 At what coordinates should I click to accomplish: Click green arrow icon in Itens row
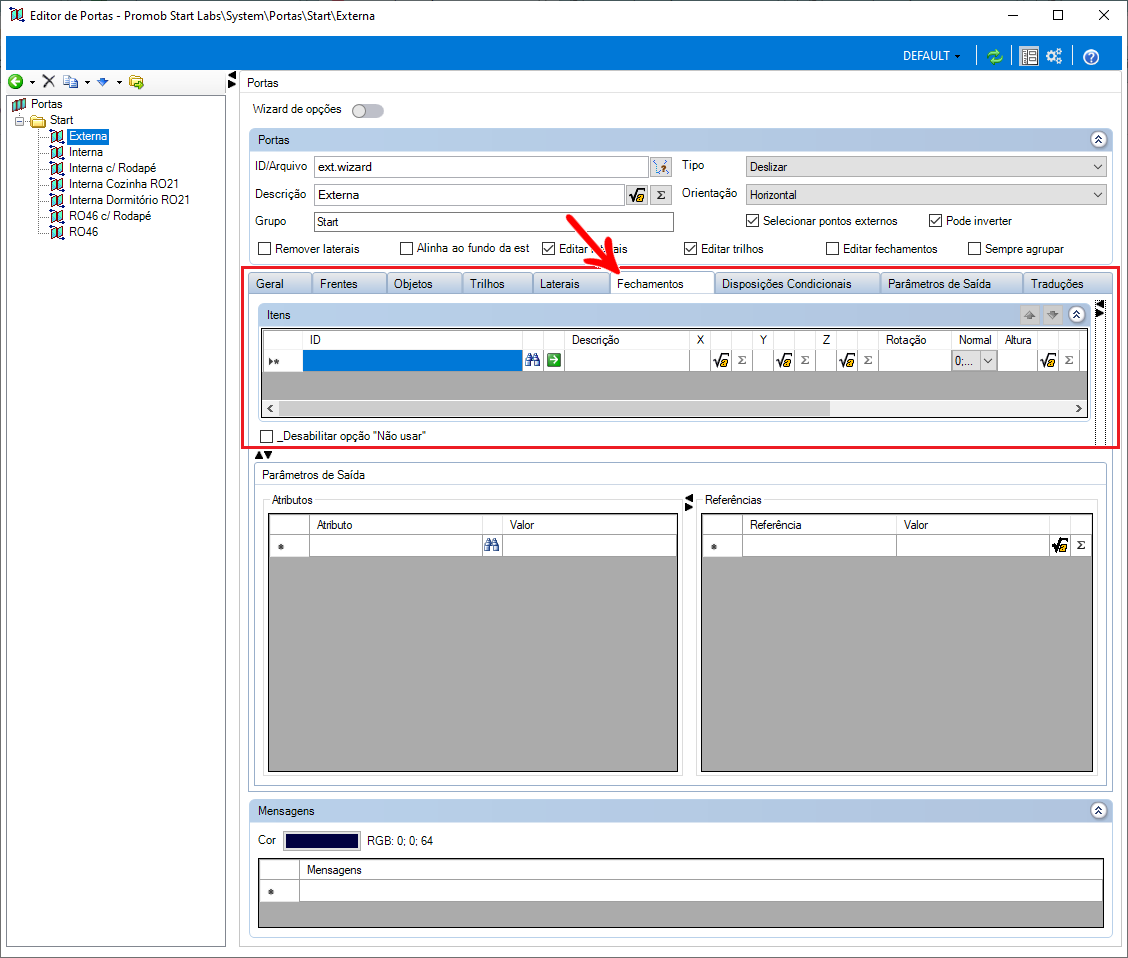coord(554,360)
